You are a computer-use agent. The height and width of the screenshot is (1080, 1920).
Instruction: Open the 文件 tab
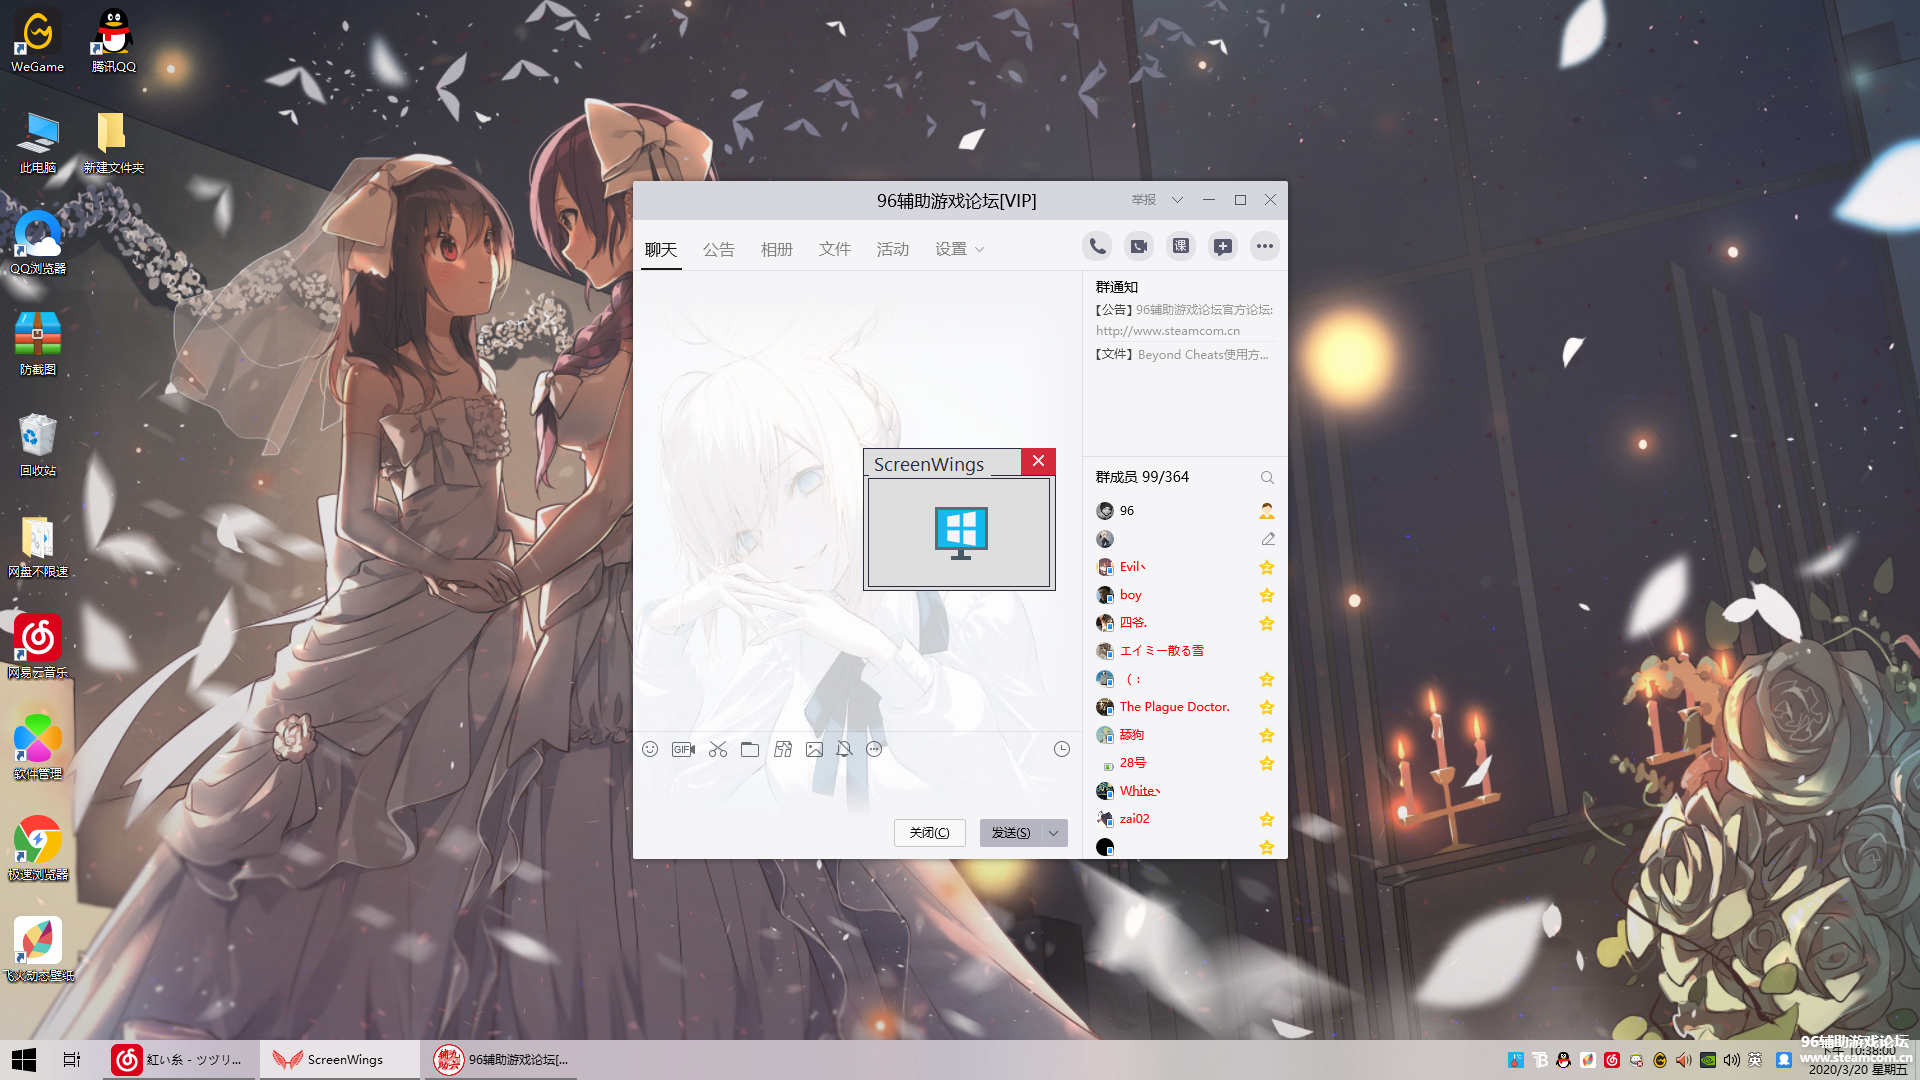pyautogui.click(x=834, y=249)
